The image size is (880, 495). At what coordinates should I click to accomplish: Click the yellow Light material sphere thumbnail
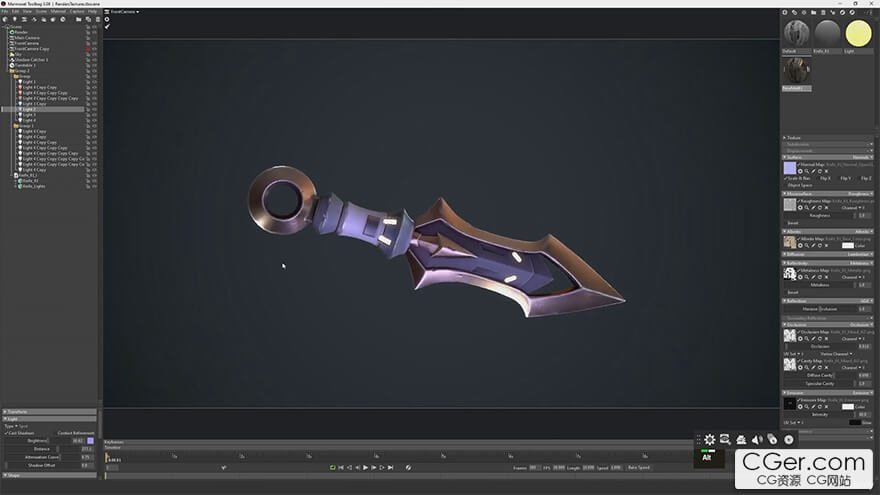(x=858, y=33)
